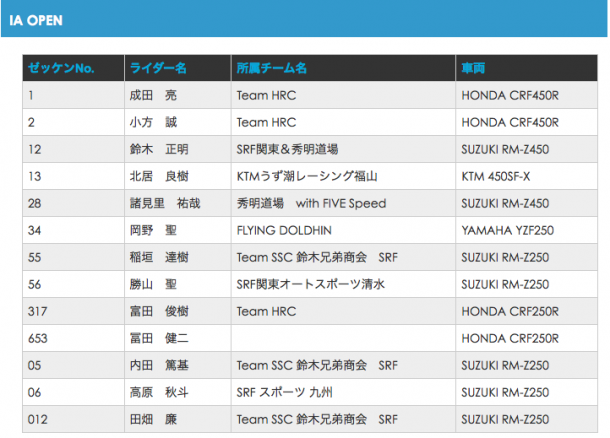
Task: Click bib number 13 cell
Action: (74, 176)
